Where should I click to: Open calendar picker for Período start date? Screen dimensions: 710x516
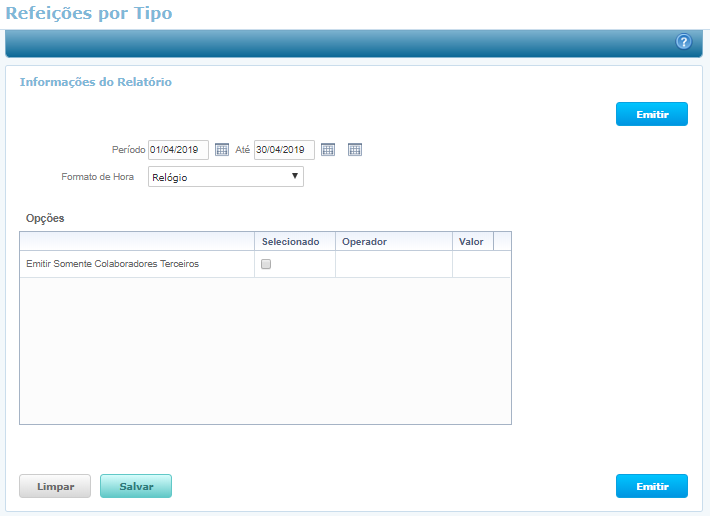pyautogui.click(x=222, y=150)
